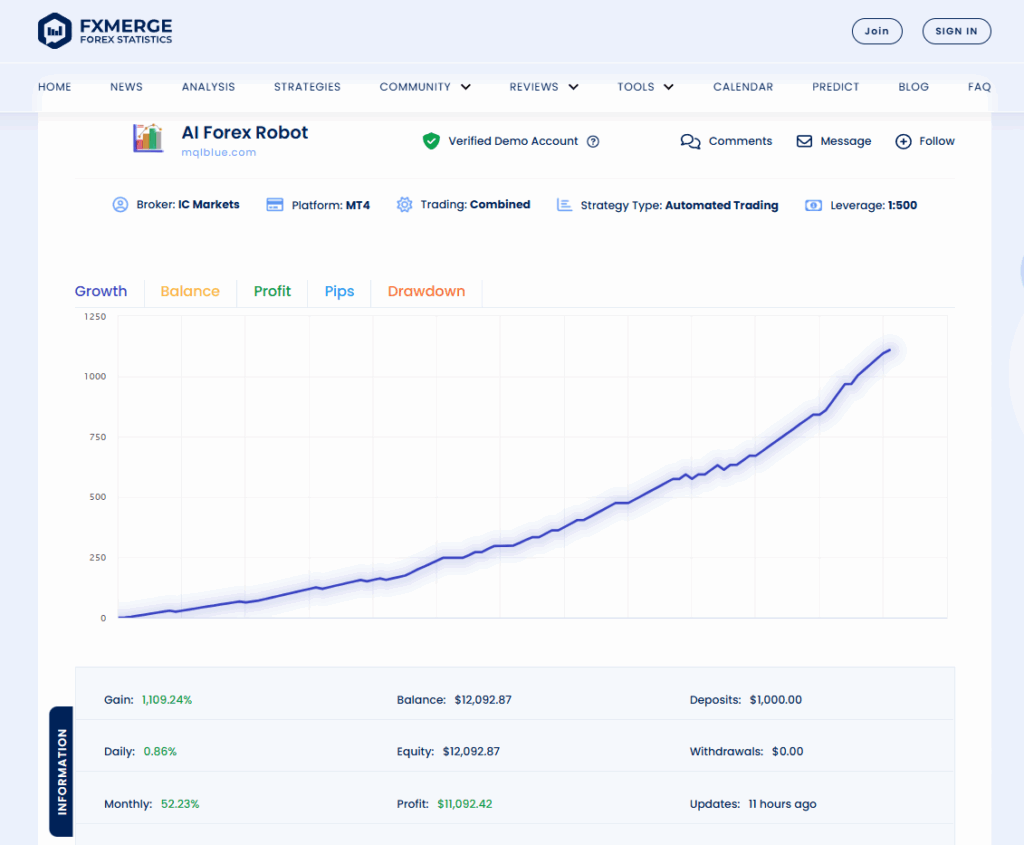The height and width of the screenshot is (845, 1024).
Task: Click the growth line's end point on chart
Action: pyautogui.click(x=889, y=351)
